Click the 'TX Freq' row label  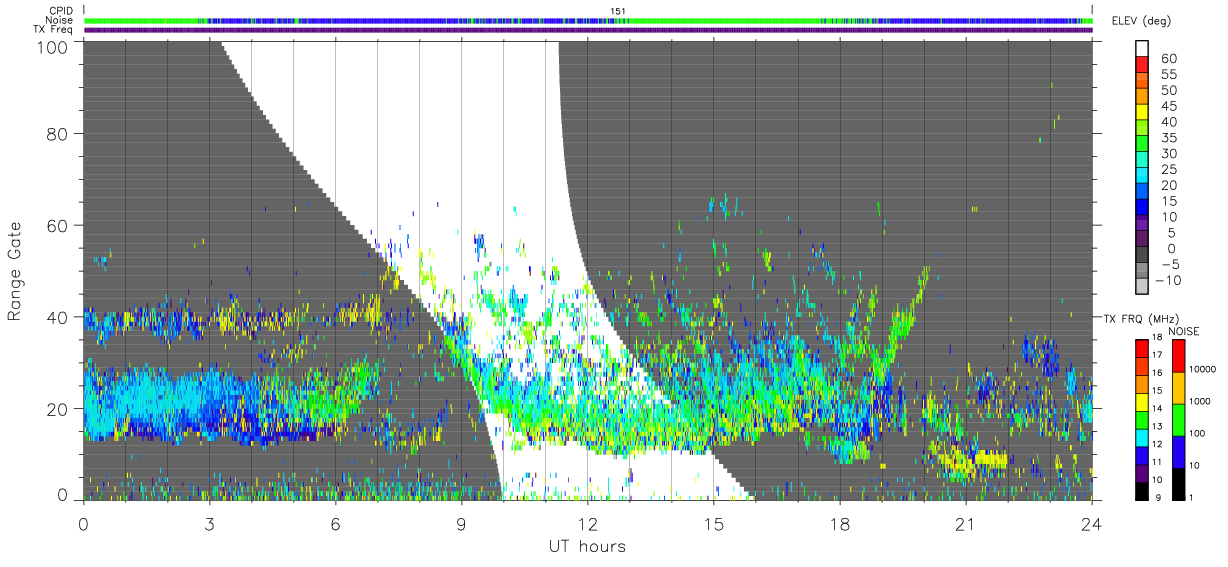[53, 30]
